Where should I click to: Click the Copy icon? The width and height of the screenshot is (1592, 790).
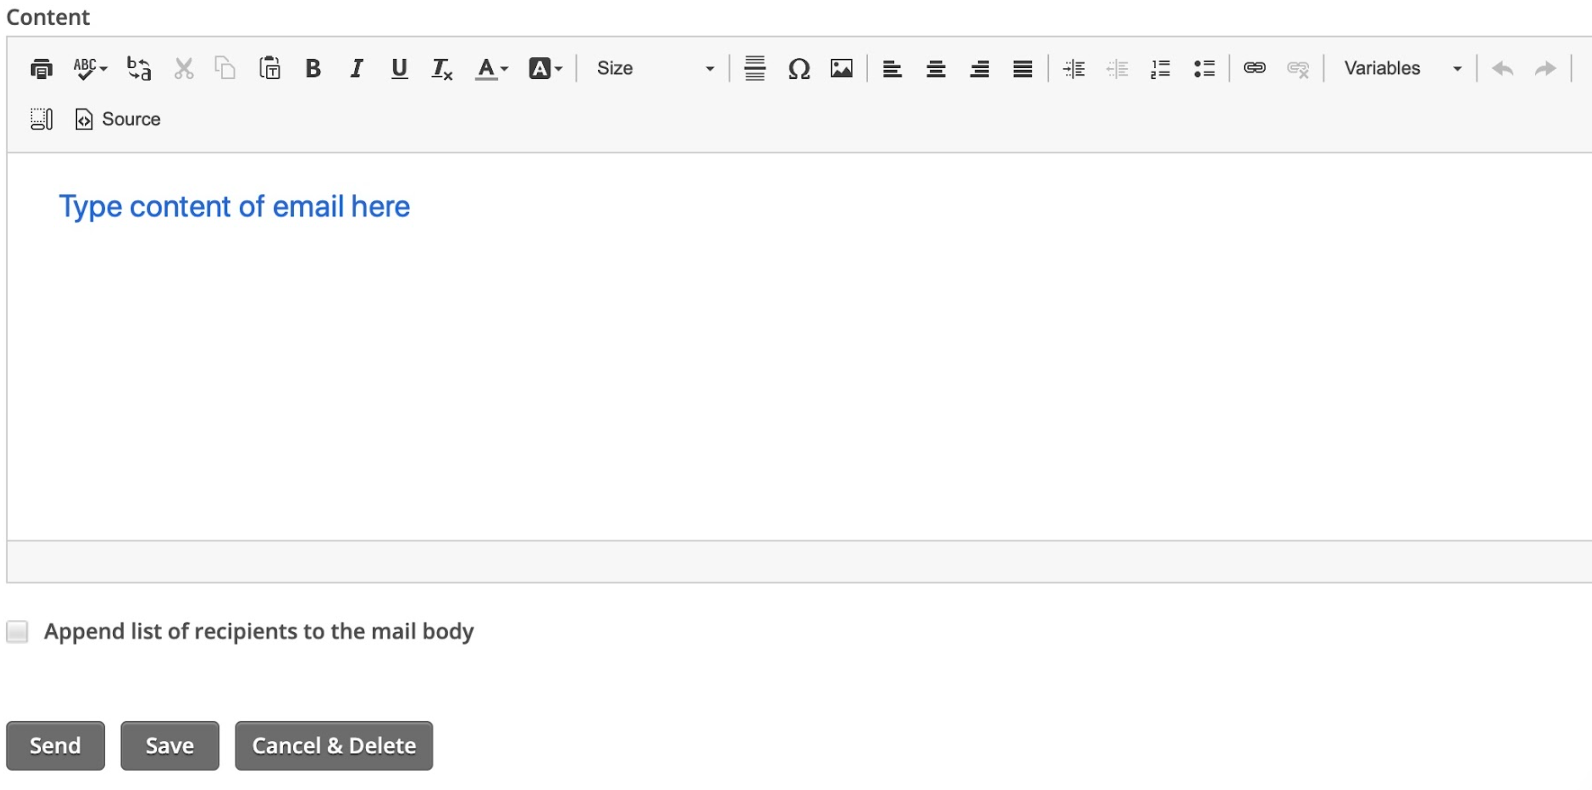coord(226,68)
